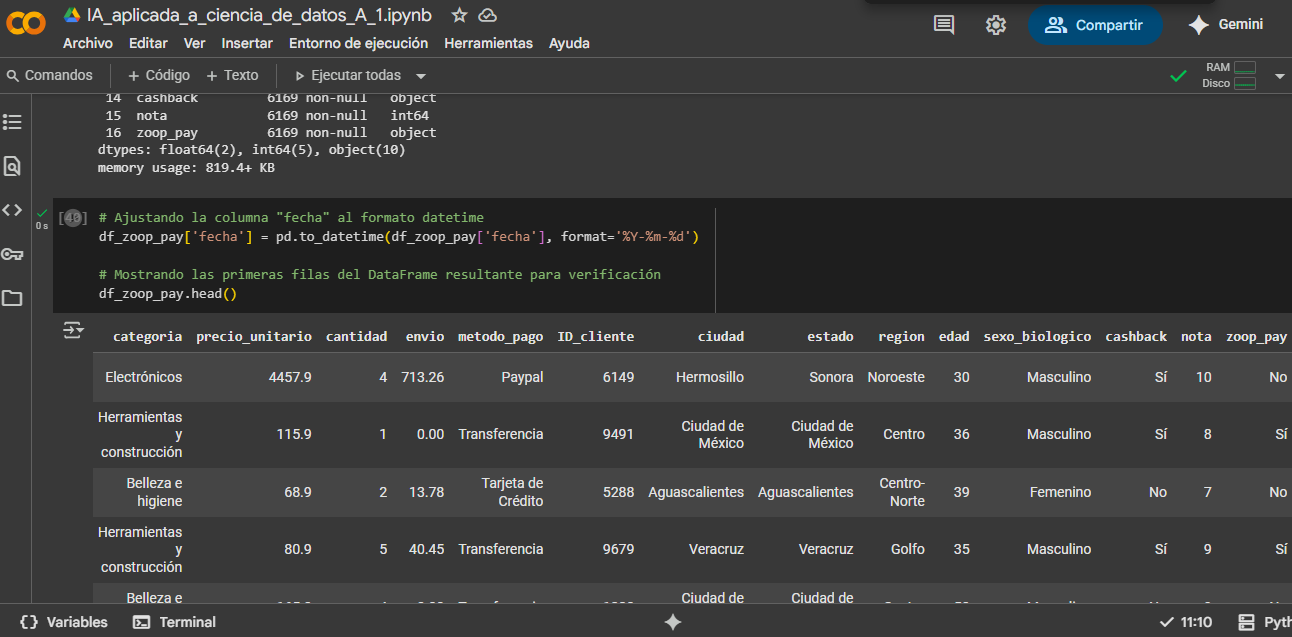The height and width of the screenshot is (637, 1292).
Task: Open the Gemini assistant
Action: 1226,25
